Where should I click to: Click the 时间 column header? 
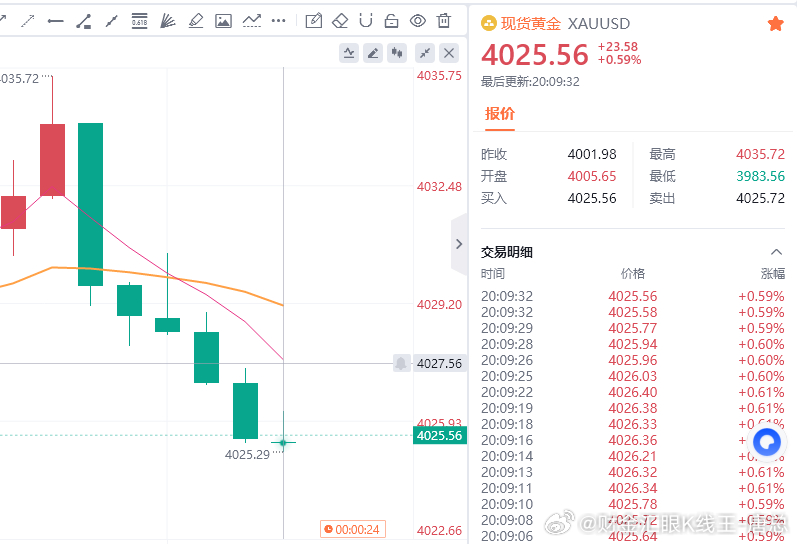pyautogui.click(x=493, y=274)
